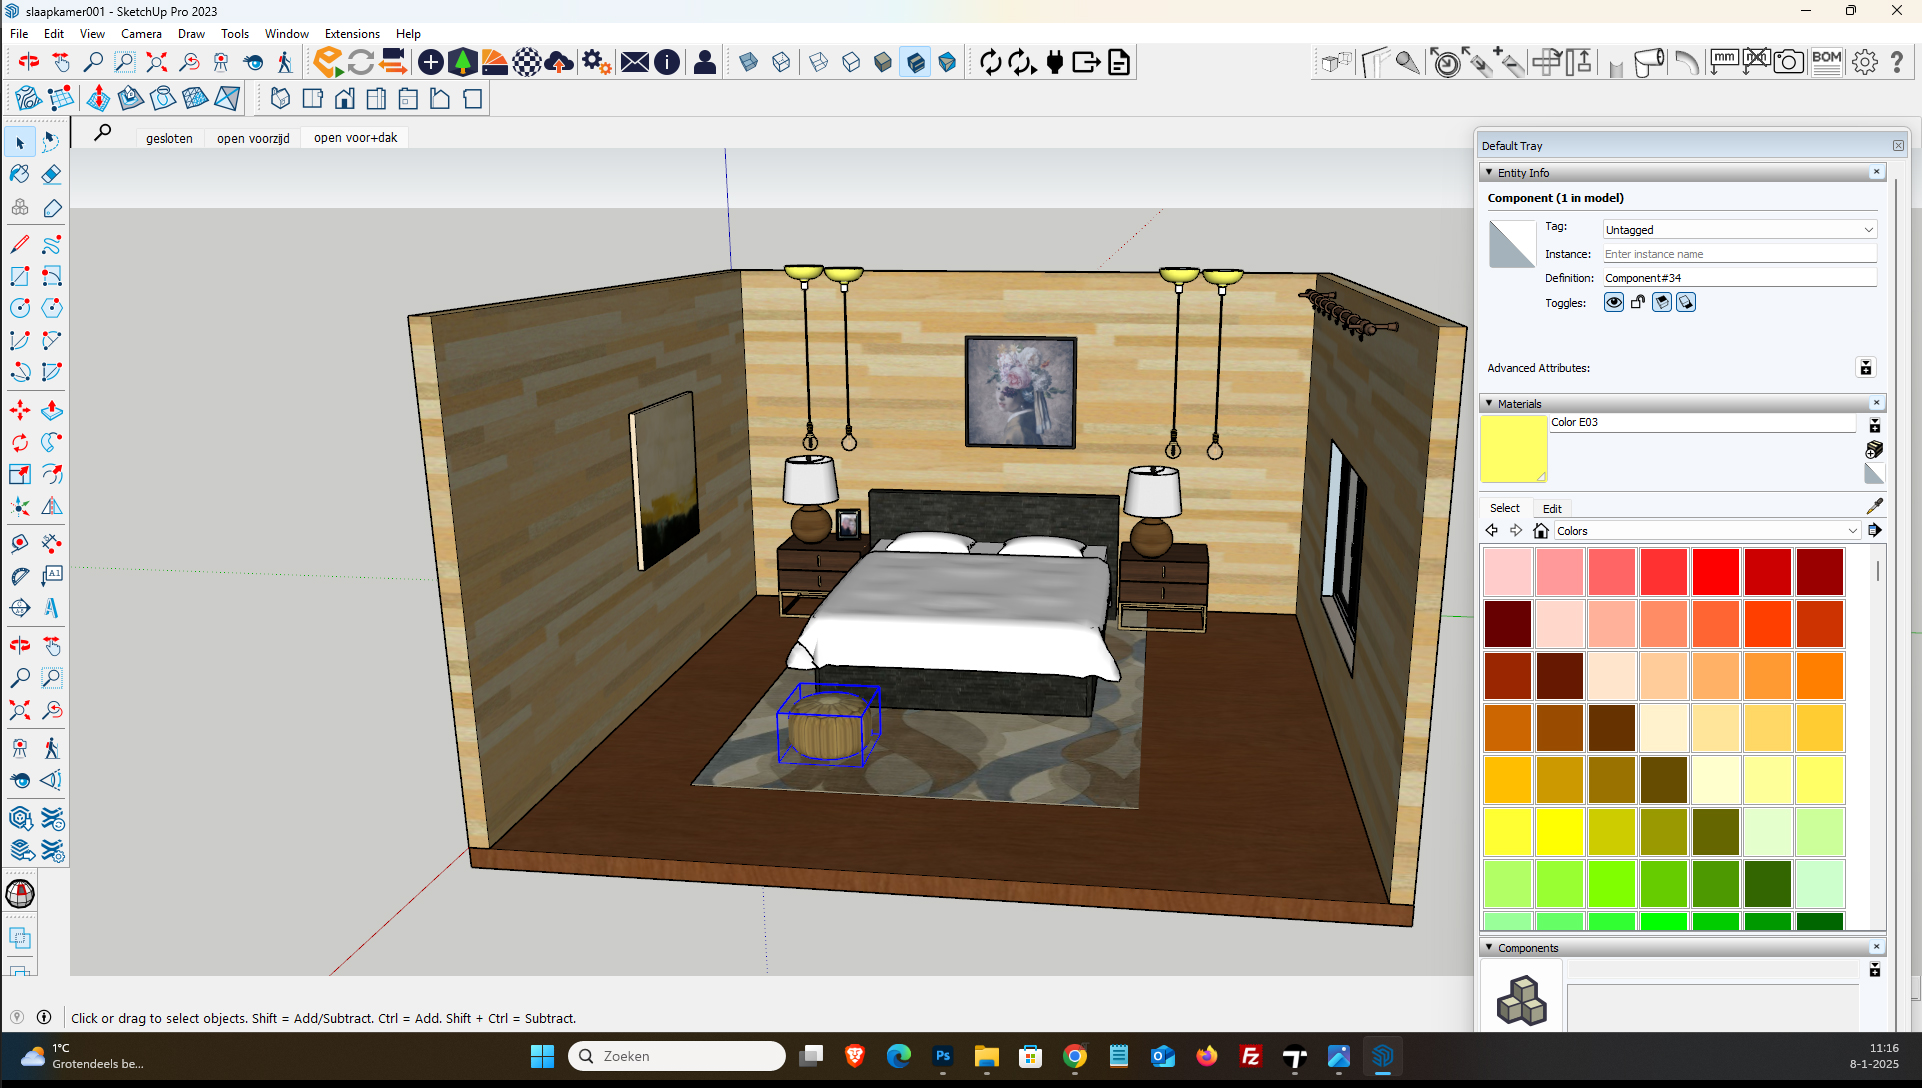The image size is (1922, 1088).
Task: Activate the Push/Pull tool
Action: pos(52,410)
